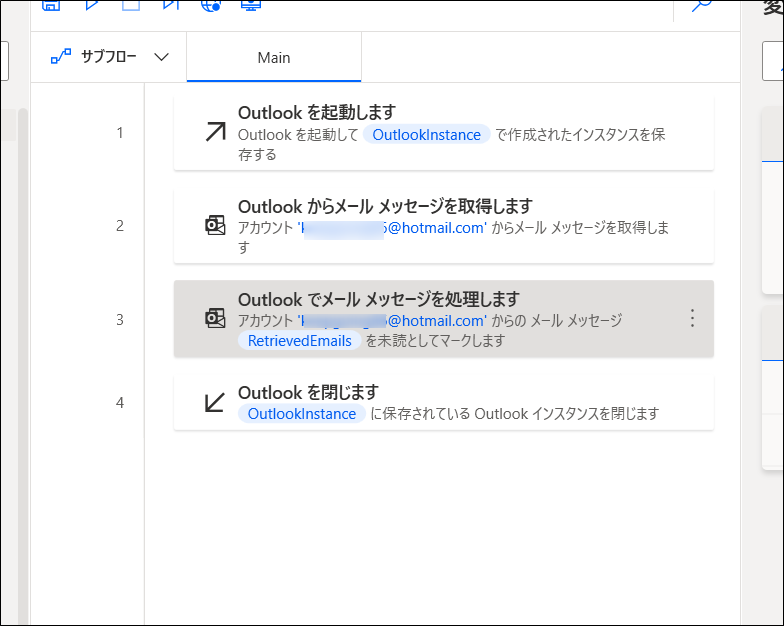This screenshot has width=784, height=626.
Task: Click the hotmail.com account in action 3
Action: (392, 321)
